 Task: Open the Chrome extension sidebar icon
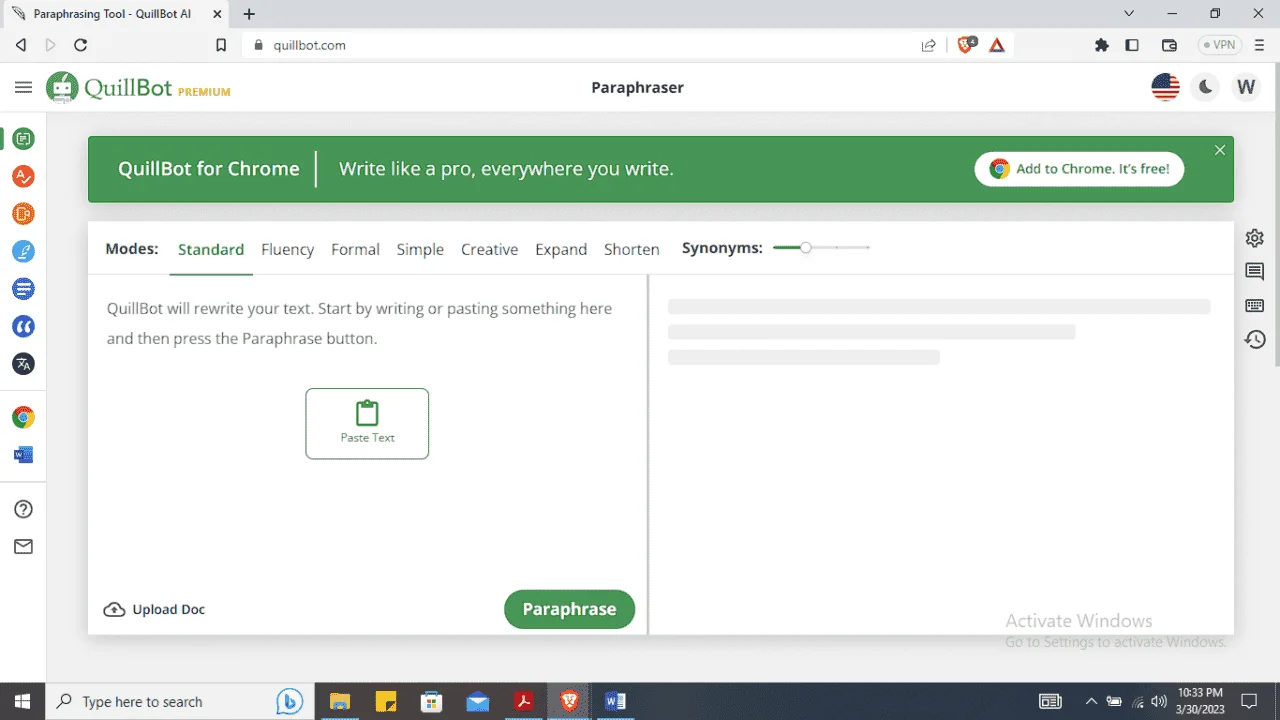click(x=23, y=417)
